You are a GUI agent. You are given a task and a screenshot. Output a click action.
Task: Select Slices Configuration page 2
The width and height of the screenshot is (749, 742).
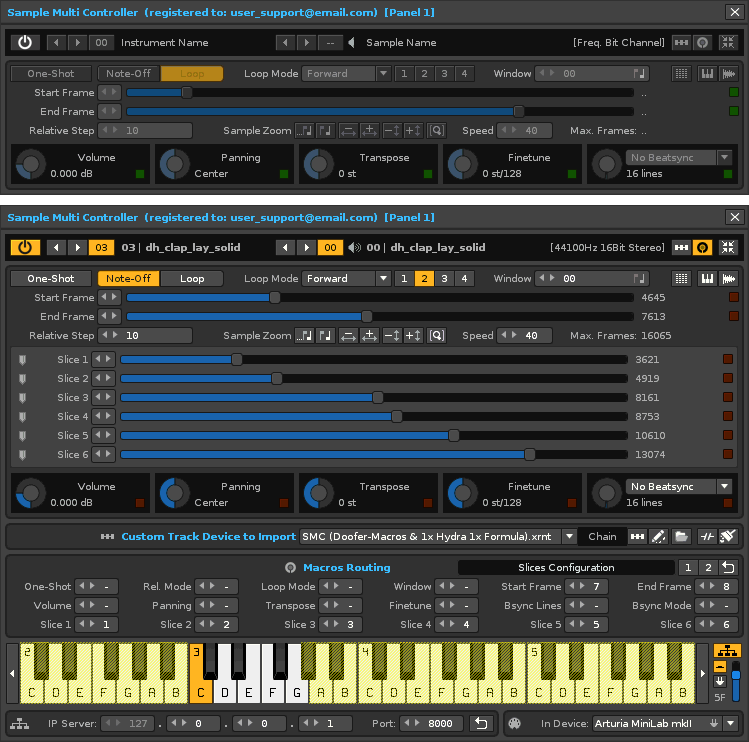707,567
